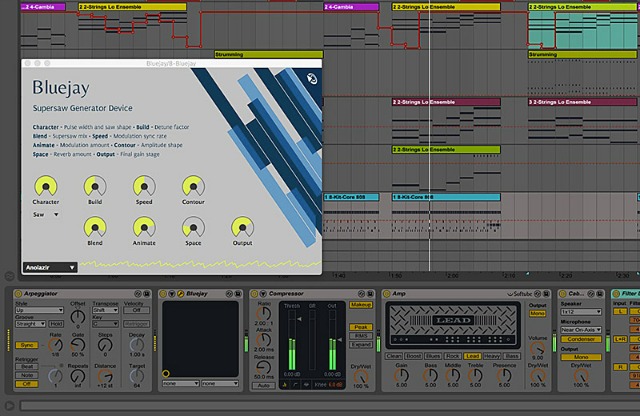Save the Bluejay device preset
Screen dimensions: 640x416
238,294
